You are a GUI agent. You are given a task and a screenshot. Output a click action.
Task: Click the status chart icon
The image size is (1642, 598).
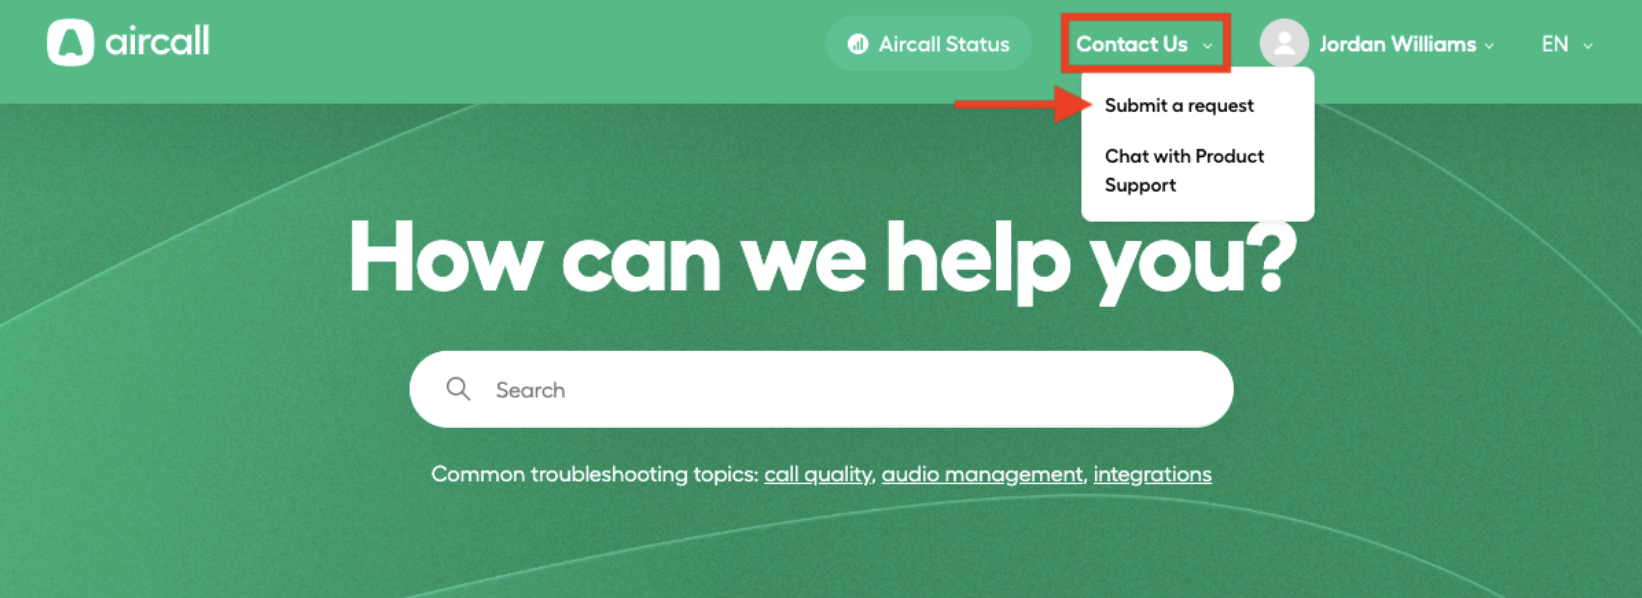[858, 44]
